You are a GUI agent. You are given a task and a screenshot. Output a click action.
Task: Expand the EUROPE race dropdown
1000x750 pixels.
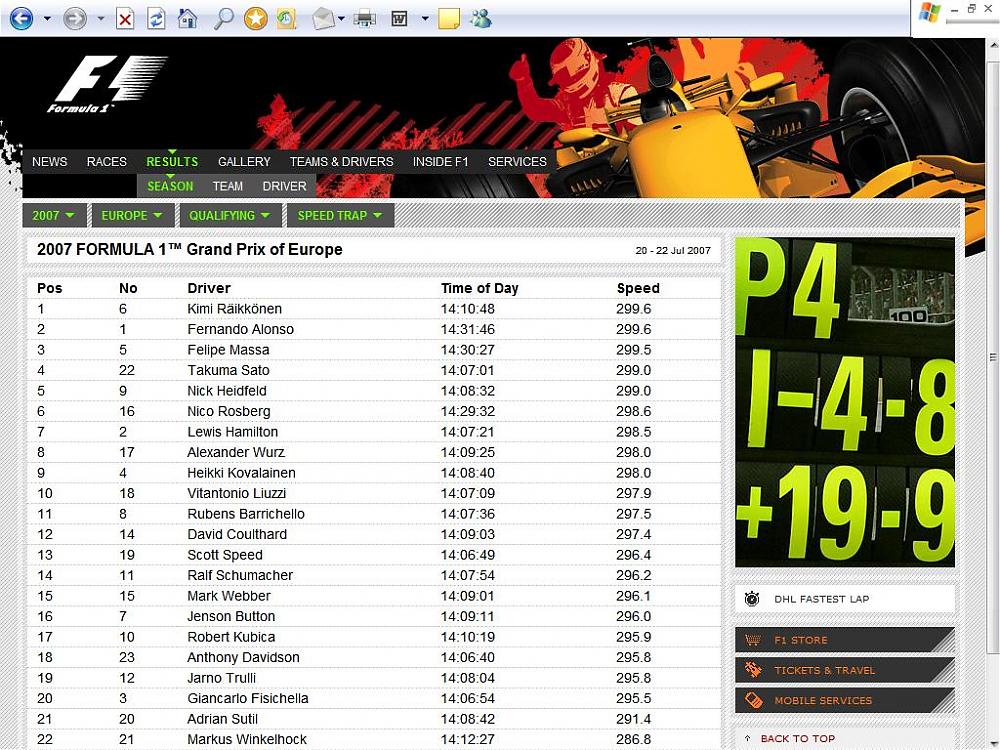(x=133, y=216)
